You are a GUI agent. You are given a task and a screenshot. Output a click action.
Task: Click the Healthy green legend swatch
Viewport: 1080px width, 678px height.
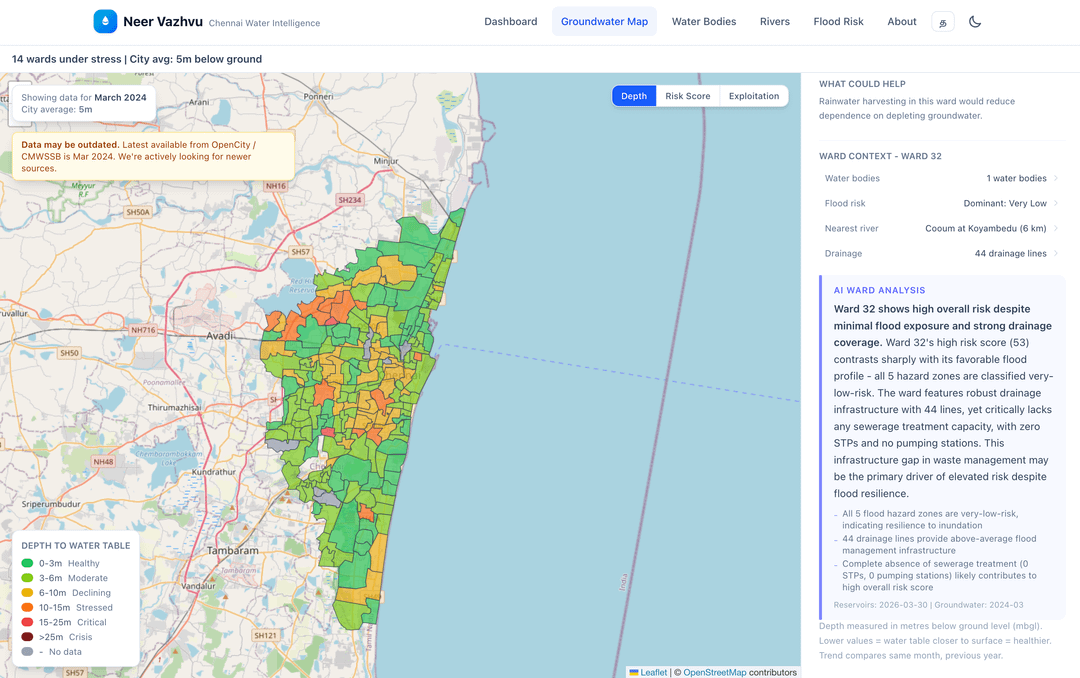(x=28, y=564)
